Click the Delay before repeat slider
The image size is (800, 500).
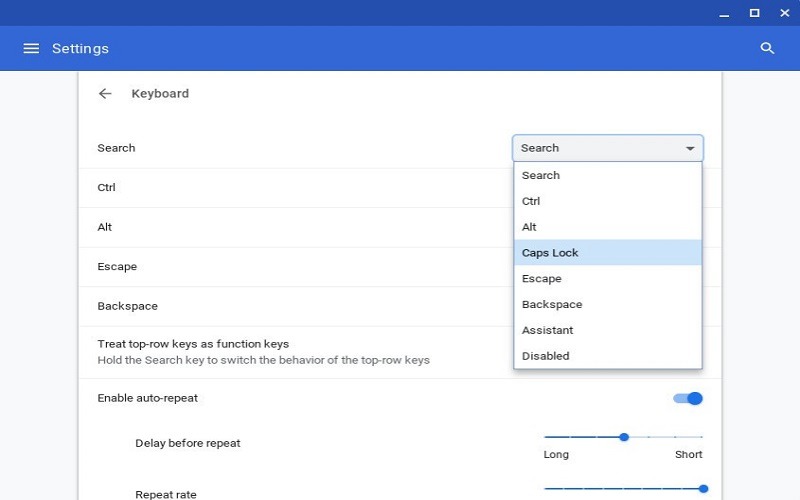pos(623,437)
